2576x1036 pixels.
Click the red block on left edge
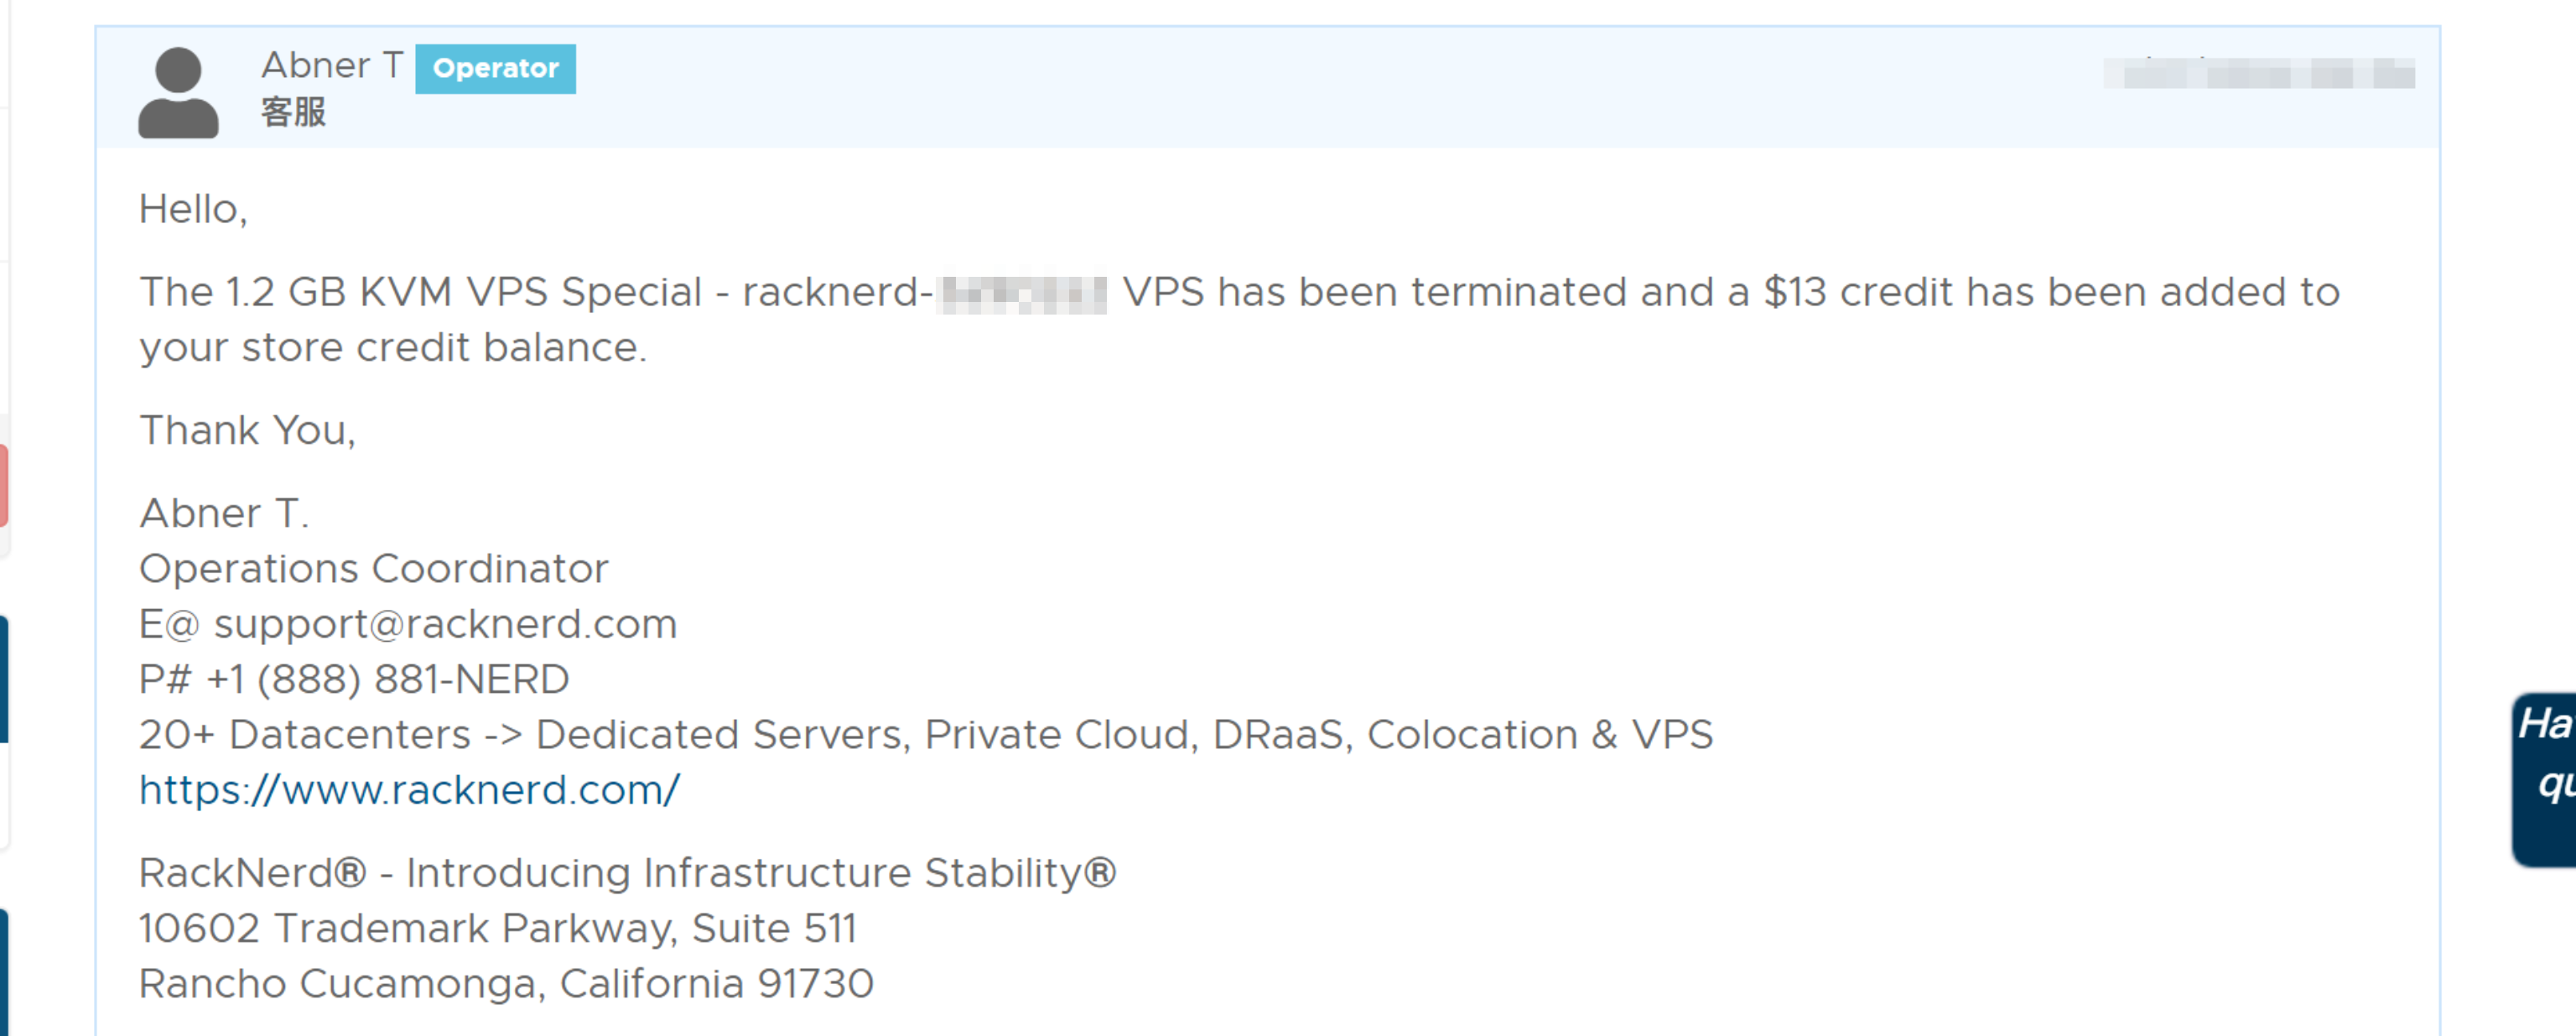(4, 485)
